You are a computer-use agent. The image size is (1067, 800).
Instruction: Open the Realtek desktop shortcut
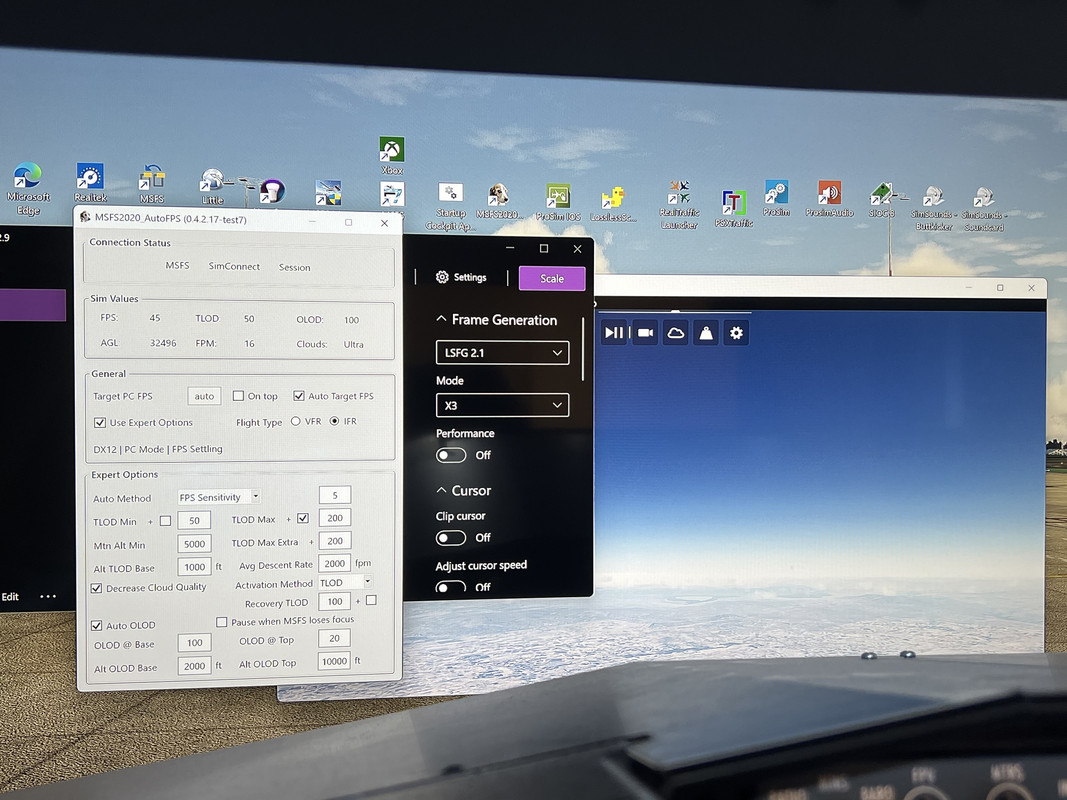pos(90,182)
